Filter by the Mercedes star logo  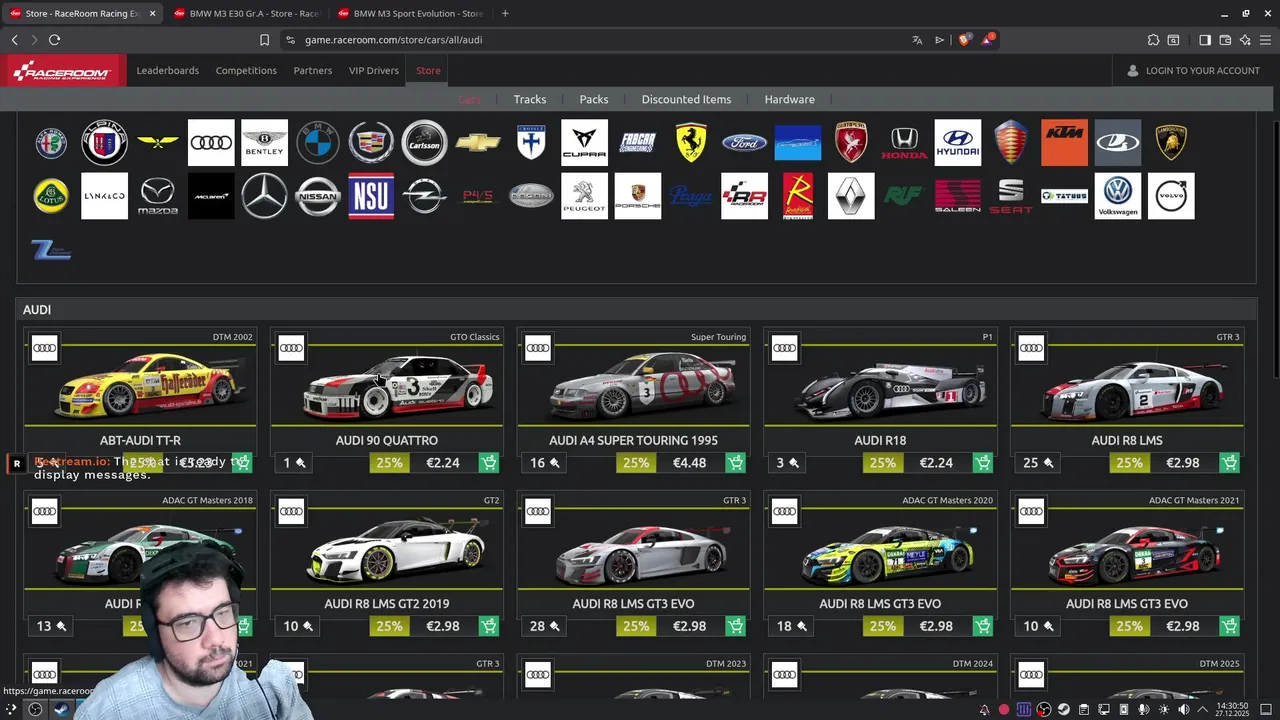tap(264, 196)
